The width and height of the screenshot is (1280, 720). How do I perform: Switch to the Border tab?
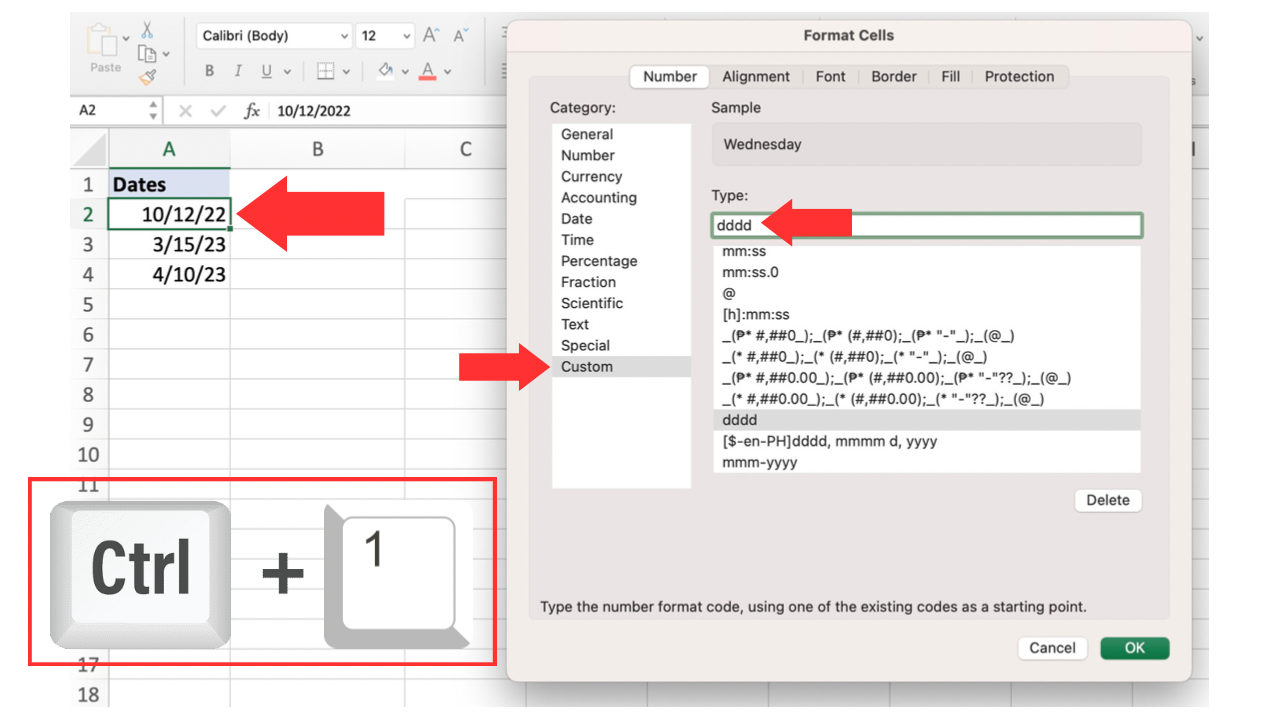tap(894, 77)
